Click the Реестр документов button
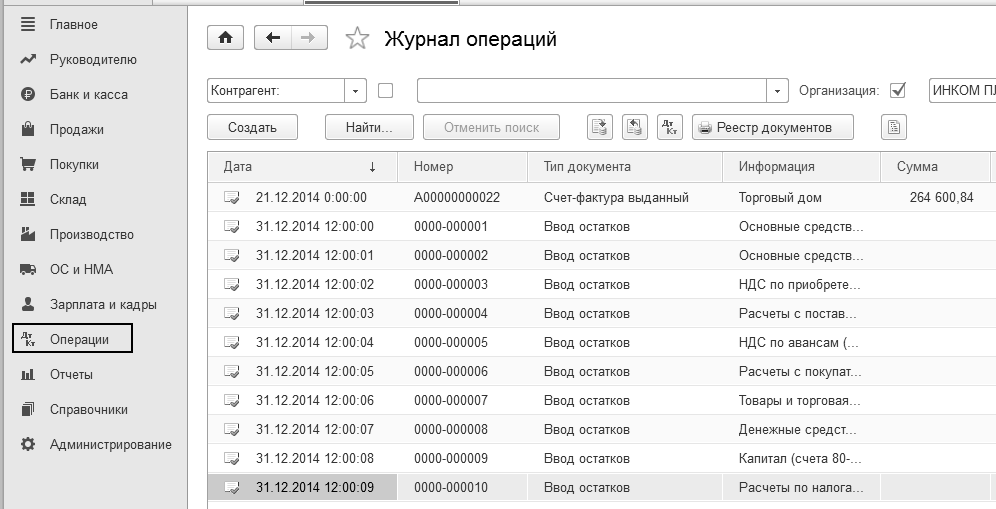 tap(774, 127)
